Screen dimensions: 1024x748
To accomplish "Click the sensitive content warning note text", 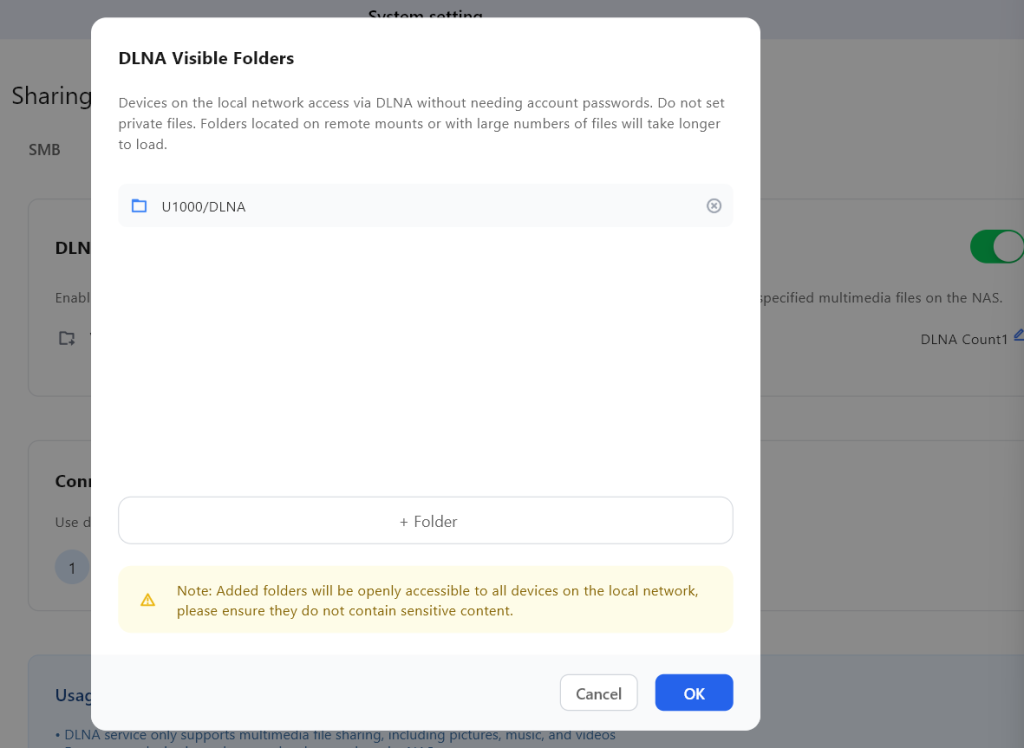I will 437,600.
